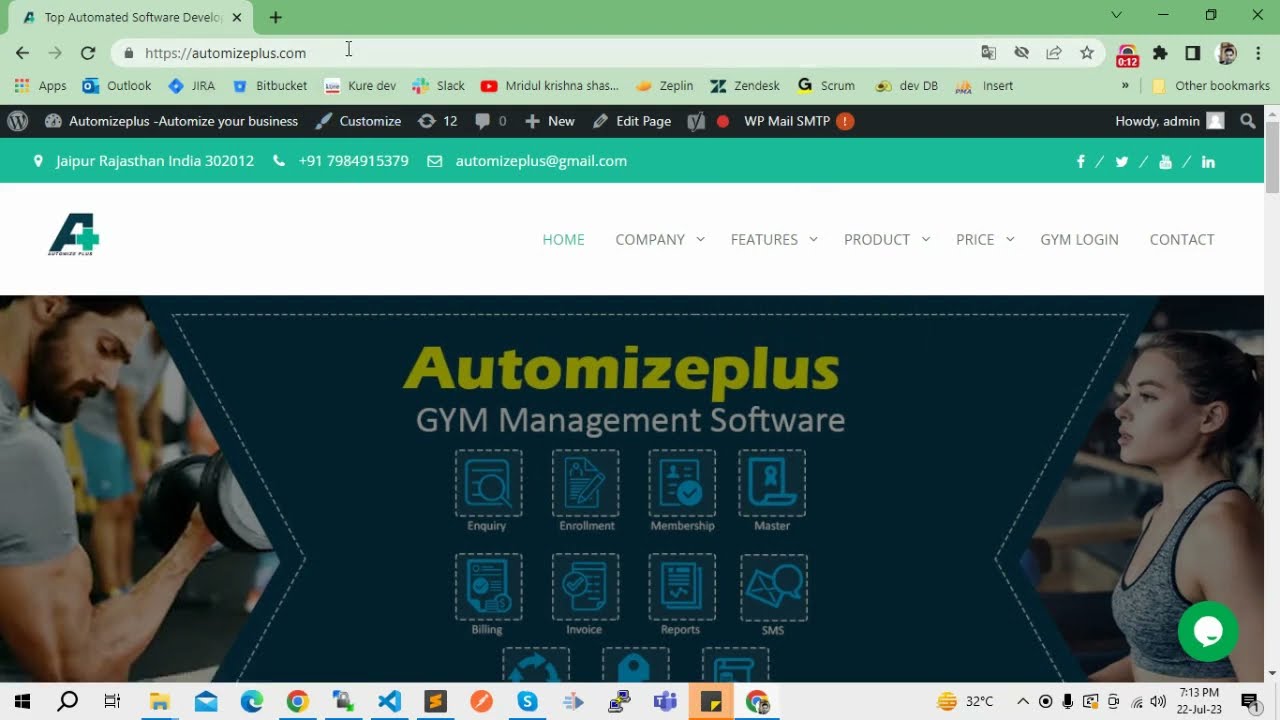The height and width of the screenshot is (720, 1280).
Task: Open Skype from the taskbar
Action: [x=527, y=702]
